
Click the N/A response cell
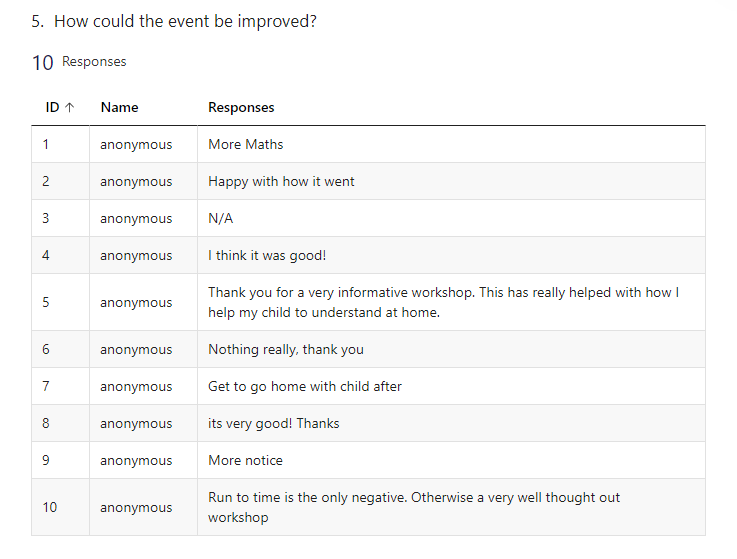pos(220,218)
